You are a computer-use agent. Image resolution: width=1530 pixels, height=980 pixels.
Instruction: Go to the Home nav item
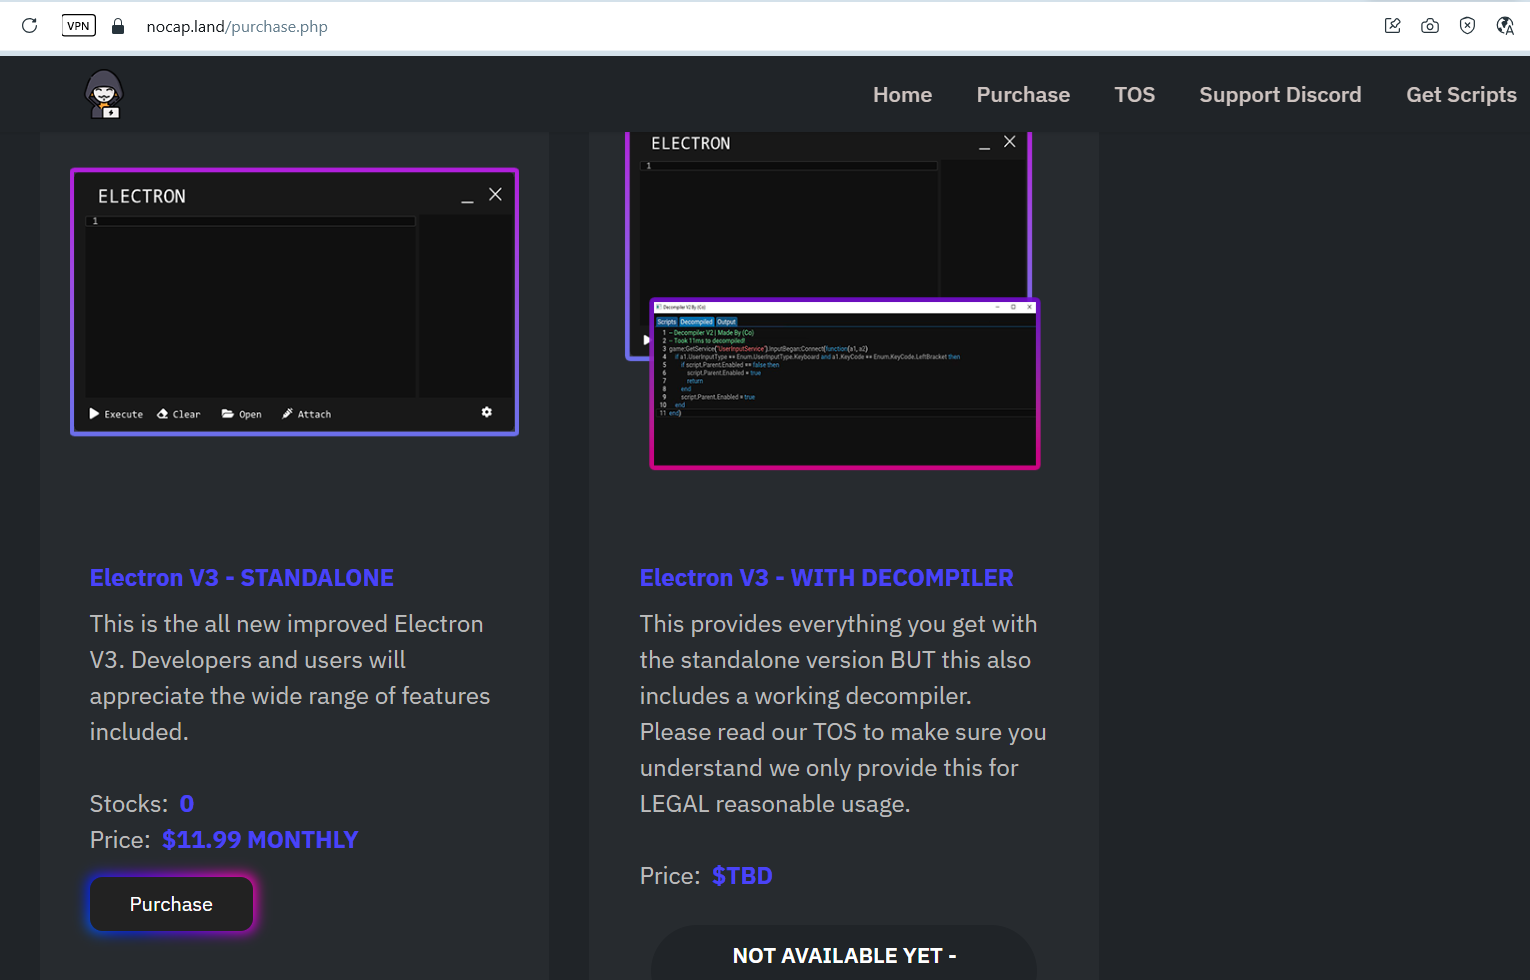tap(902, 95)
